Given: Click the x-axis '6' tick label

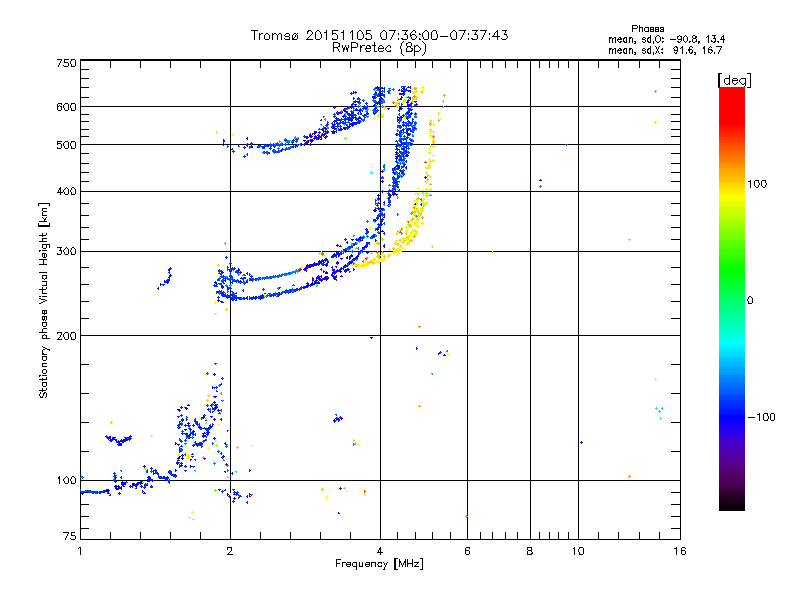Looking at the screenshot, I should pyautogui.click(x=467, y=551).
